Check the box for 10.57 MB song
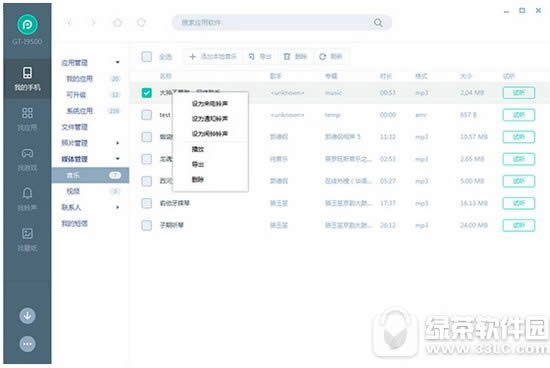550x368 pixels. [x=147, y=137]
